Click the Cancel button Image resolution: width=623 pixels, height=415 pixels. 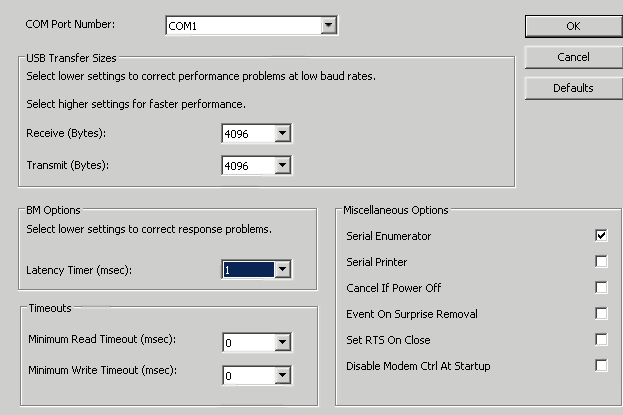coord(574,57)
